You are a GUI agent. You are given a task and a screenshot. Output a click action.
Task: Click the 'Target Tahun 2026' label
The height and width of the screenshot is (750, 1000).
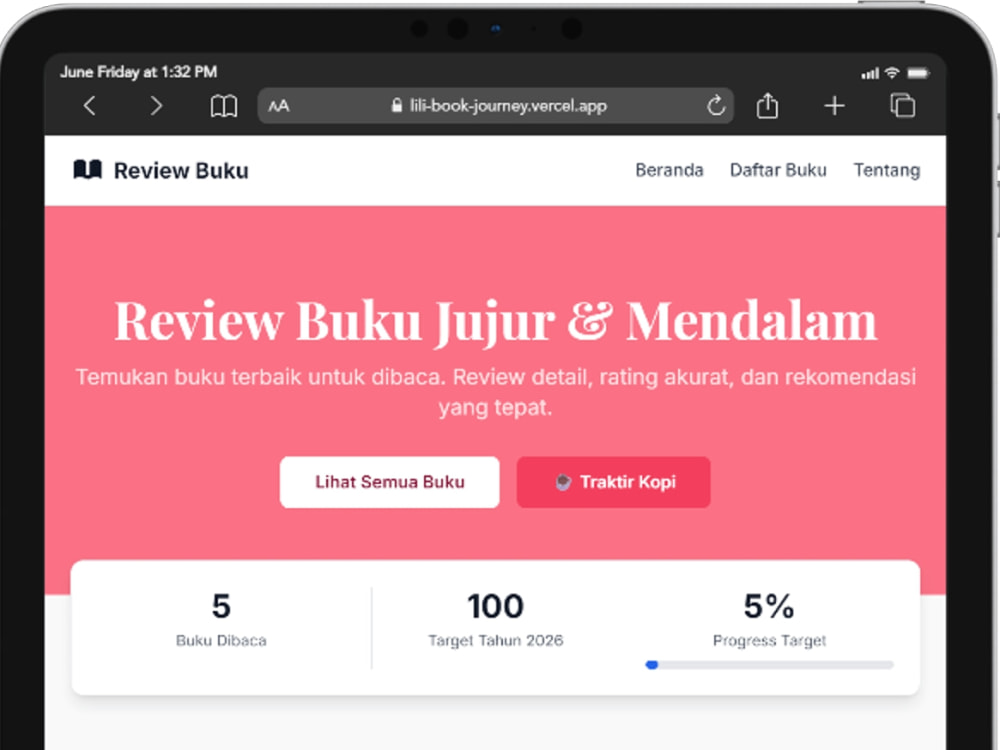[496, 640]
